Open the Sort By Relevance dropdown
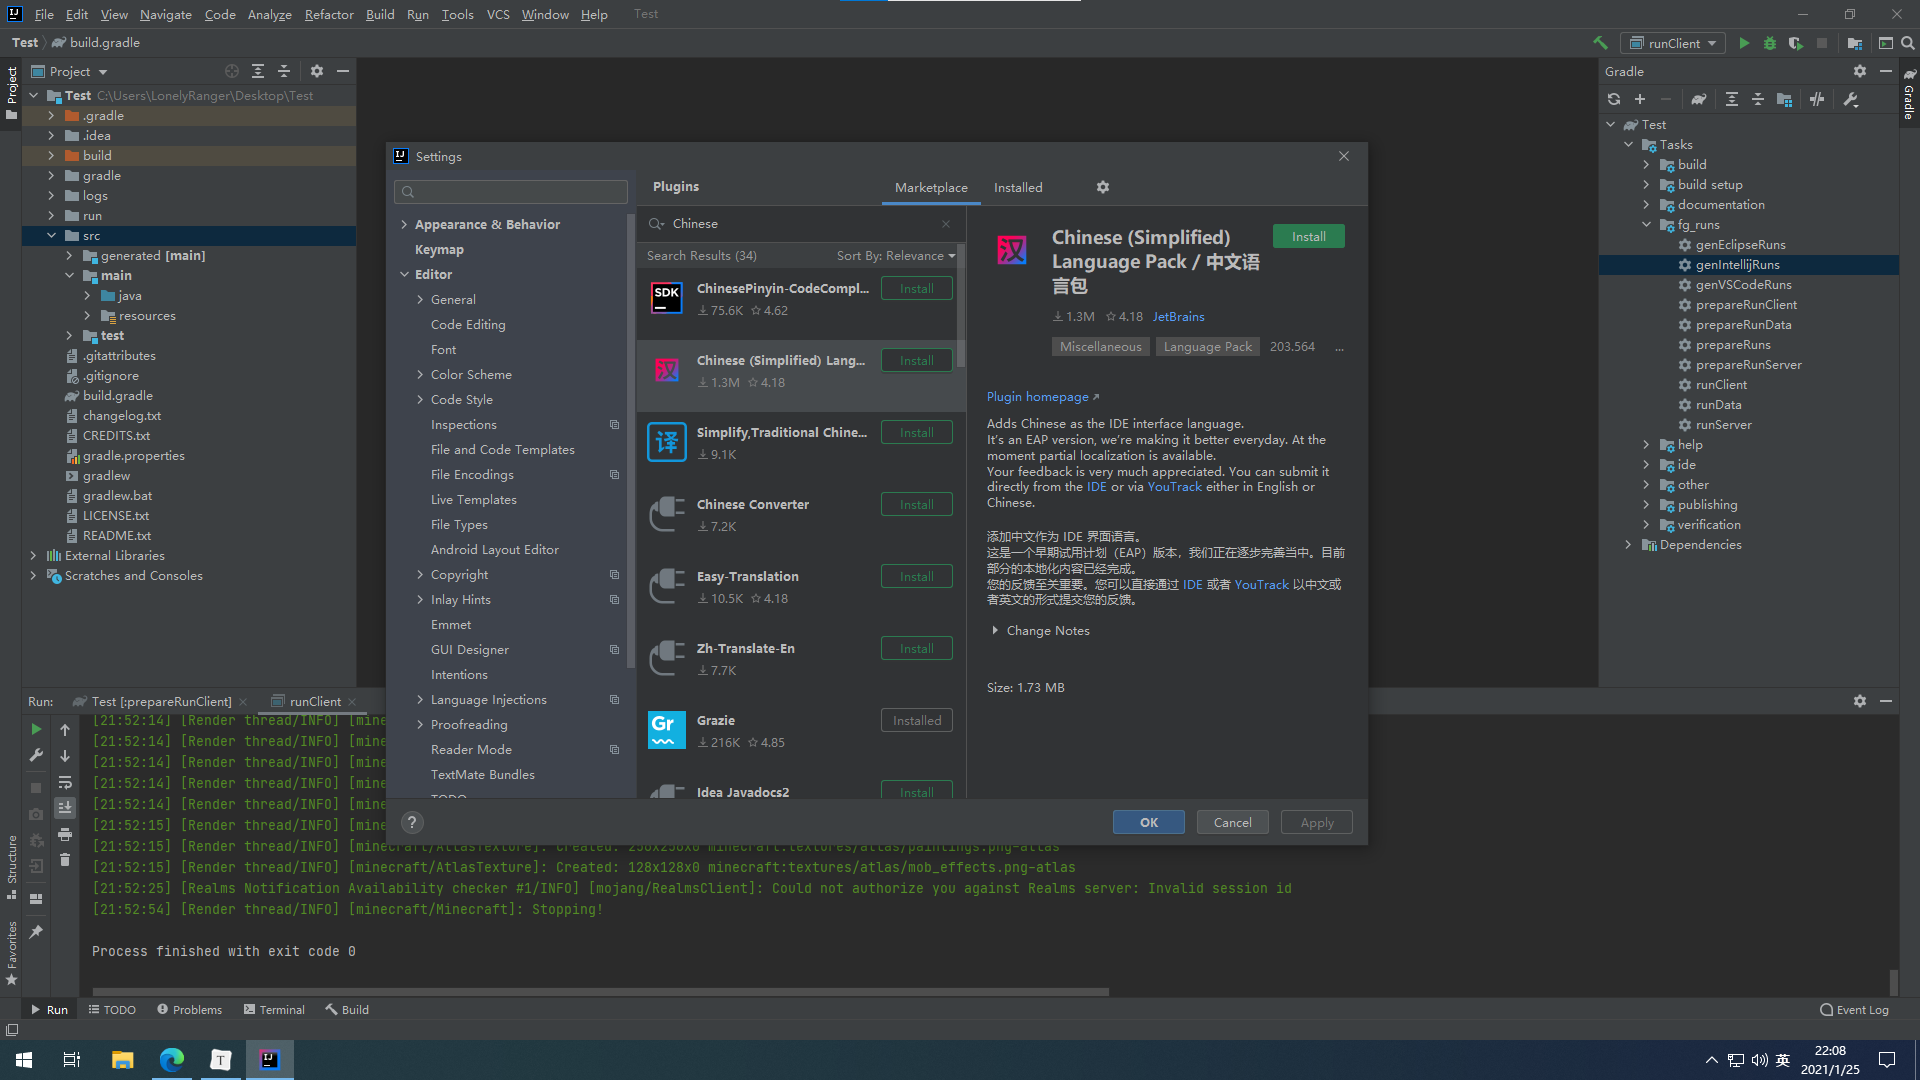Viewport: 1920px width, 1080px height. click(895, 256)
